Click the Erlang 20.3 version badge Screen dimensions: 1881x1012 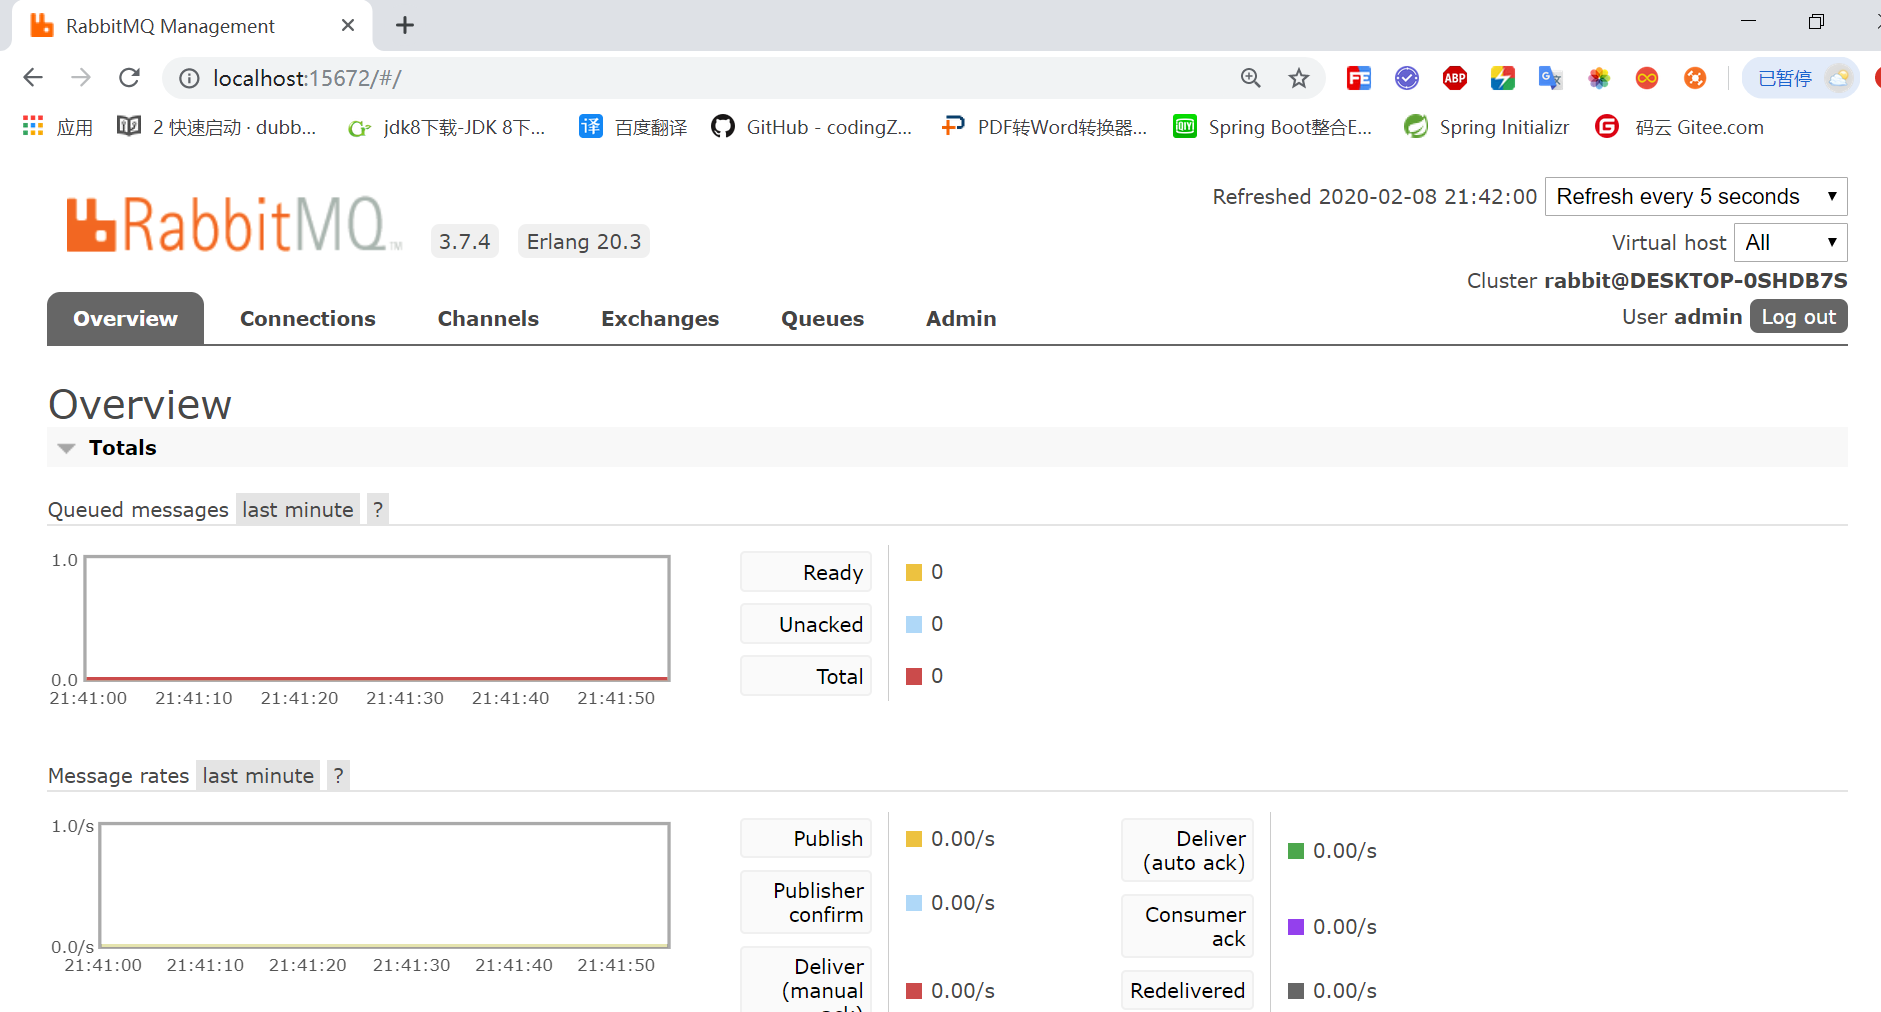[584, 242]
